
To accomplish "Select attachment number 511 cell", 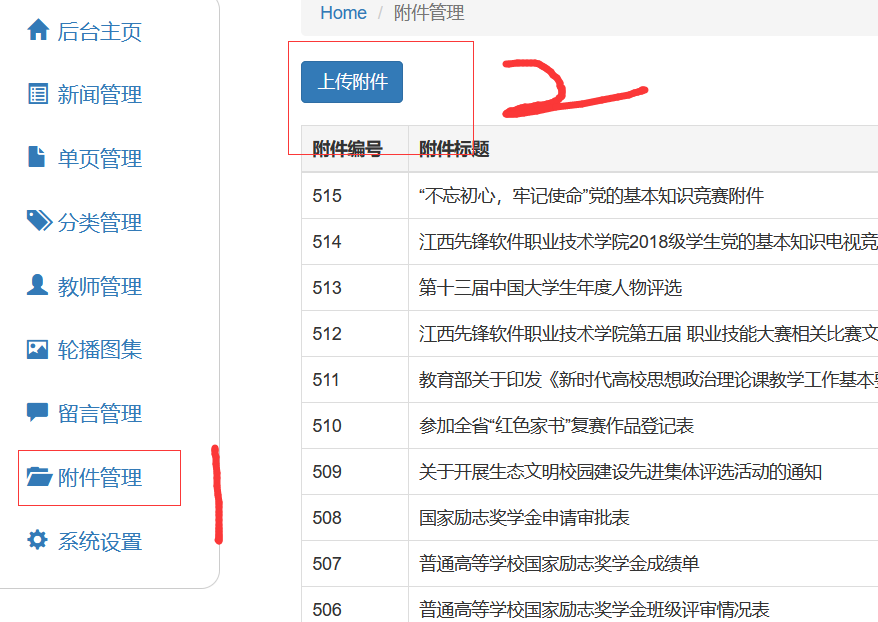I will [355, 380].
